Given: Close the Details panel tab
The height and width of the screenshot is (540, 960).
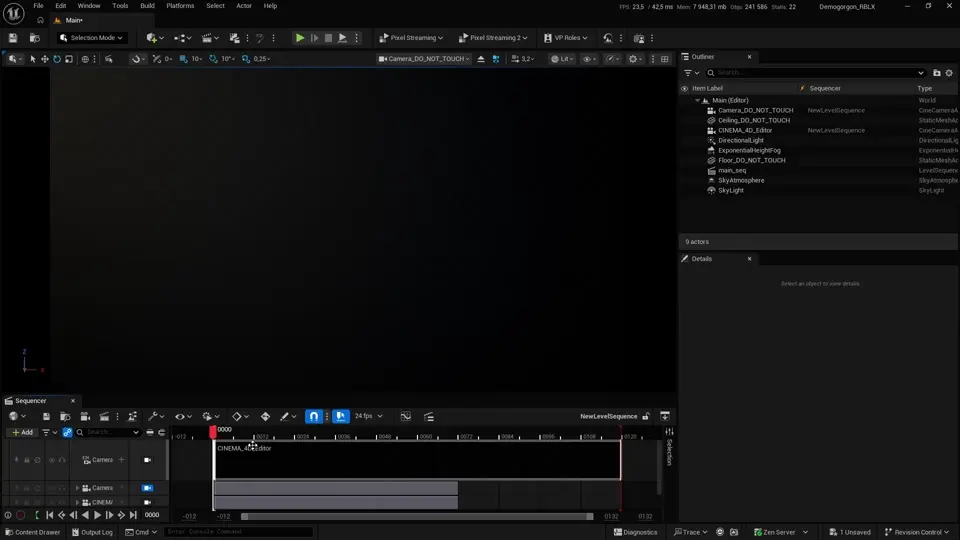Looking at the screenshot, I should pyautogui.click(x=749, y=258).
